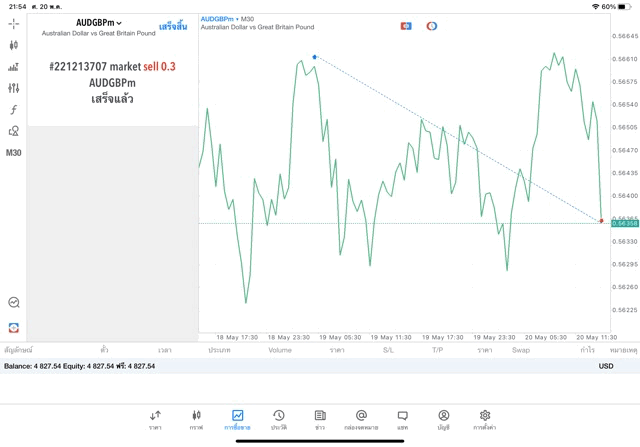Image resolution: width=640 pixels, height=447 pixels.
Task: Click the circular red-blue icon above chart
Action: [x=432, y=26]
